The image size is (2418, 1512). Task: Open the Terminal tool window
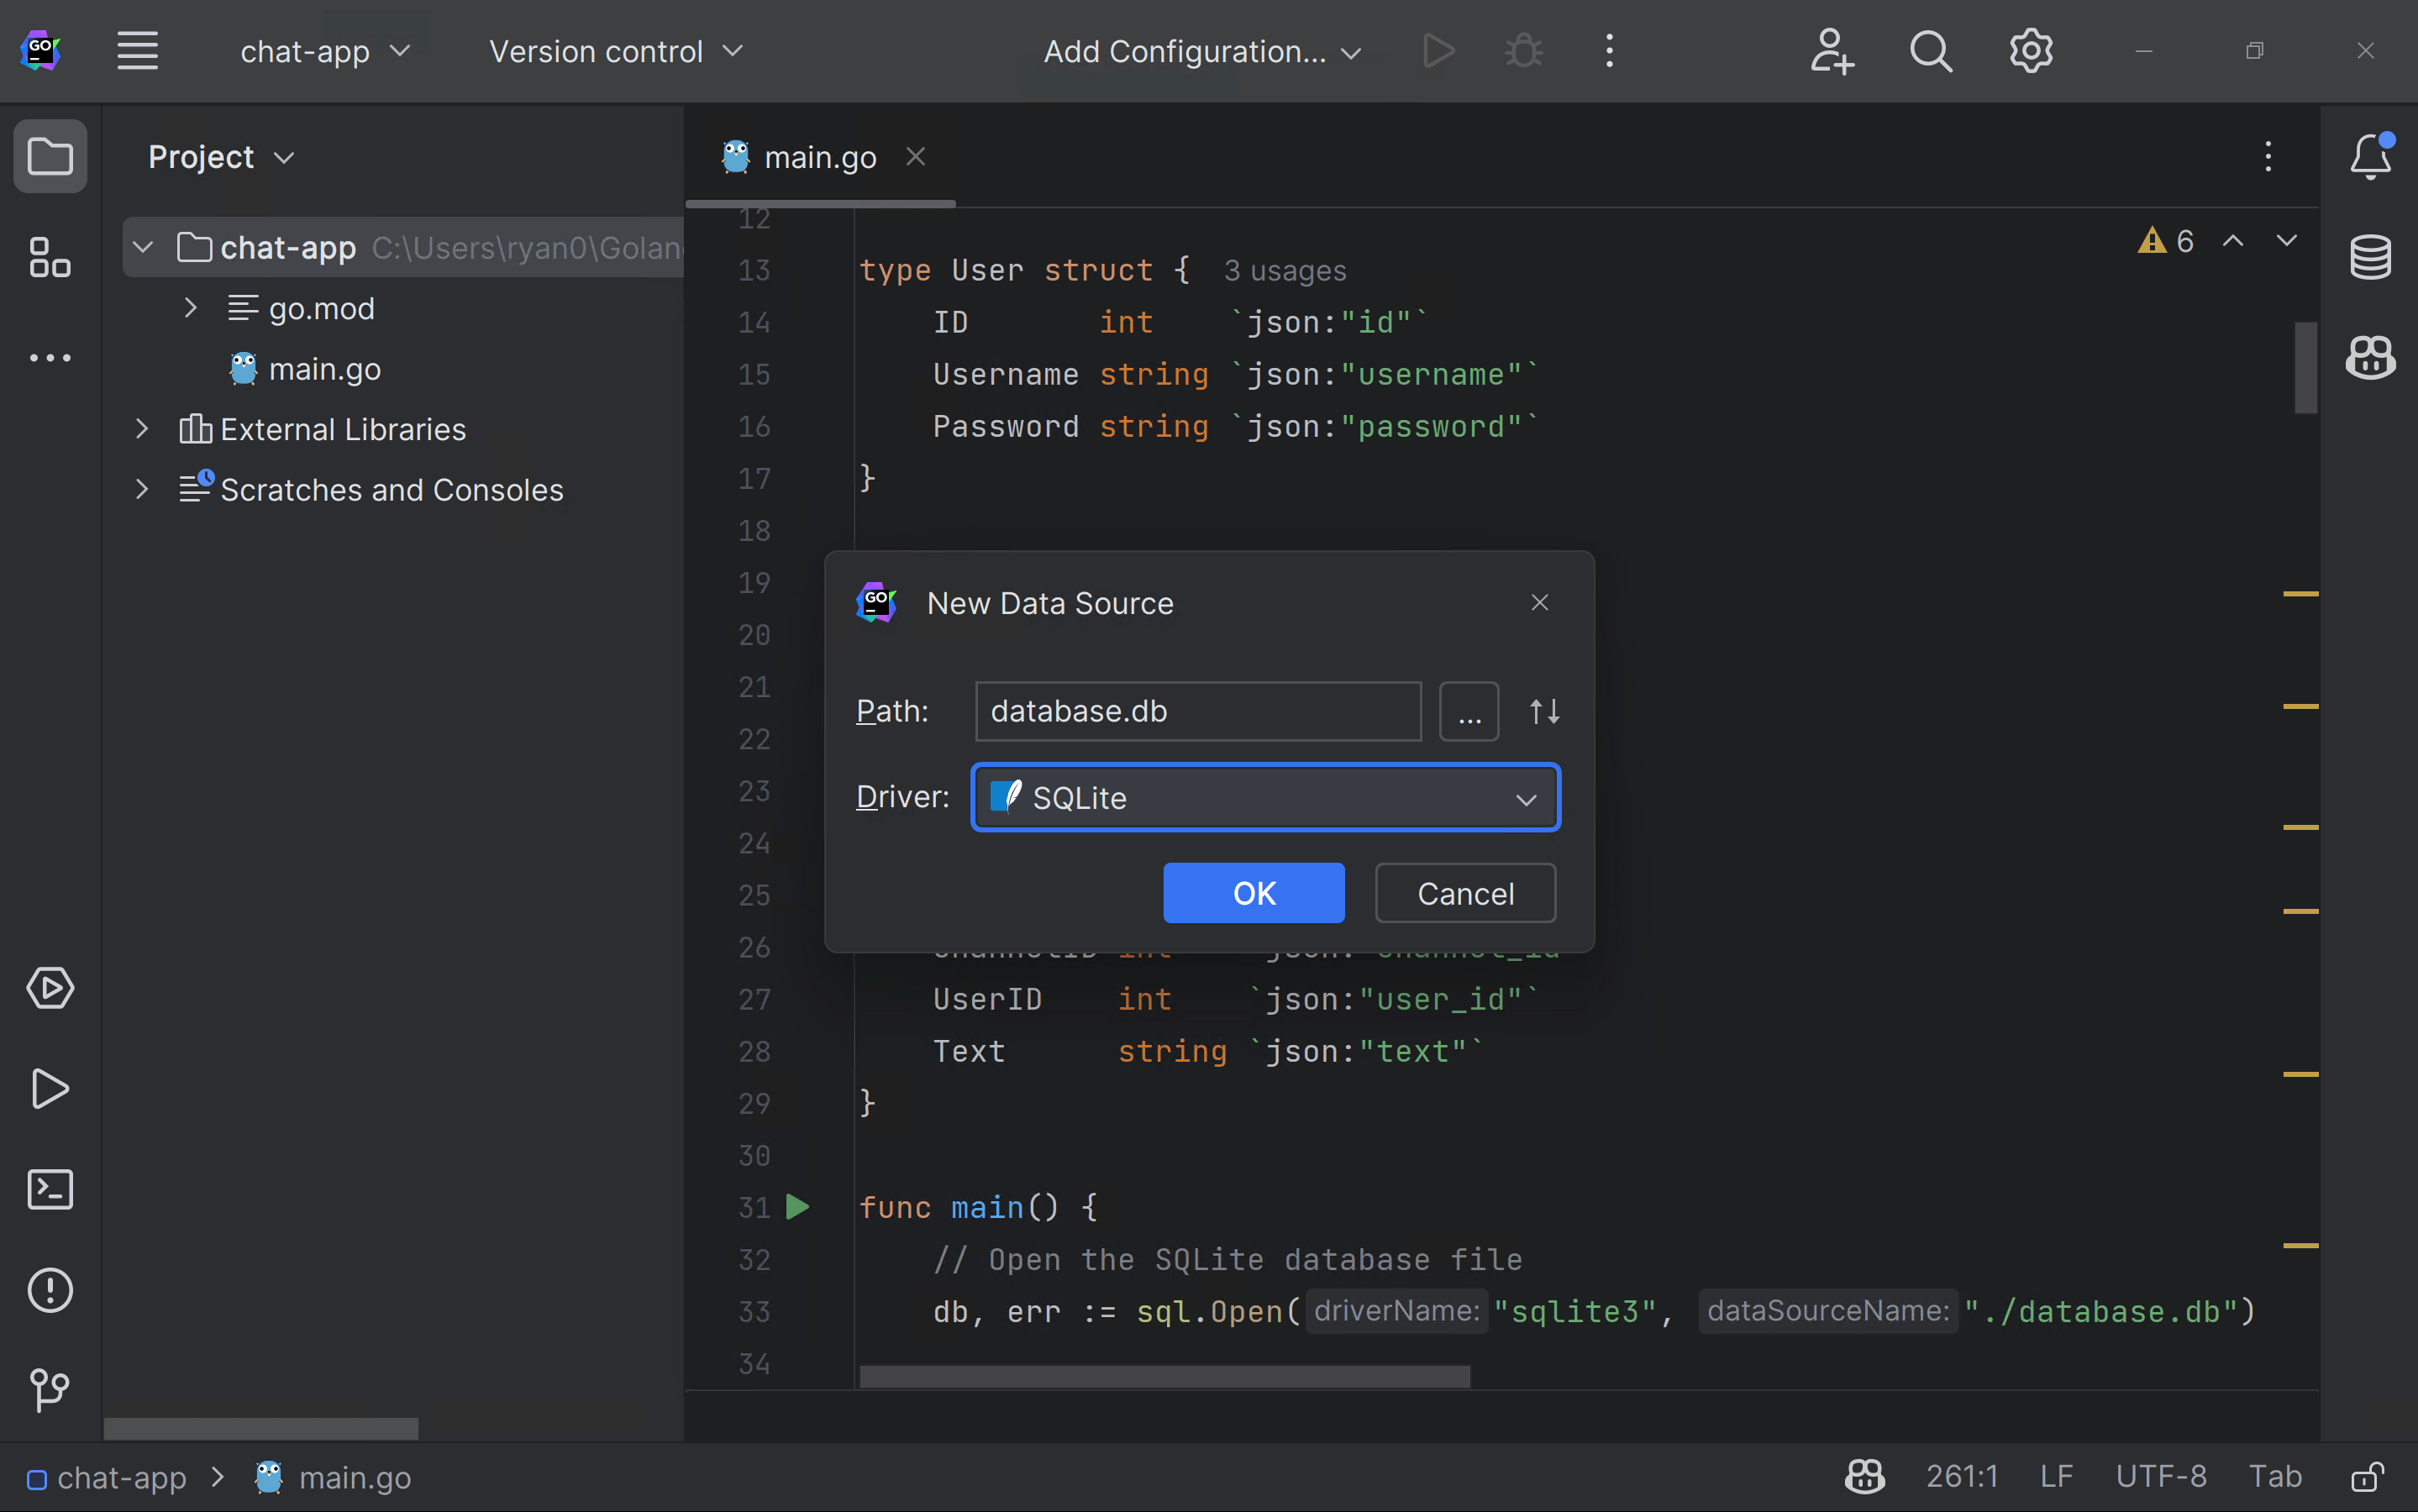49,1189
